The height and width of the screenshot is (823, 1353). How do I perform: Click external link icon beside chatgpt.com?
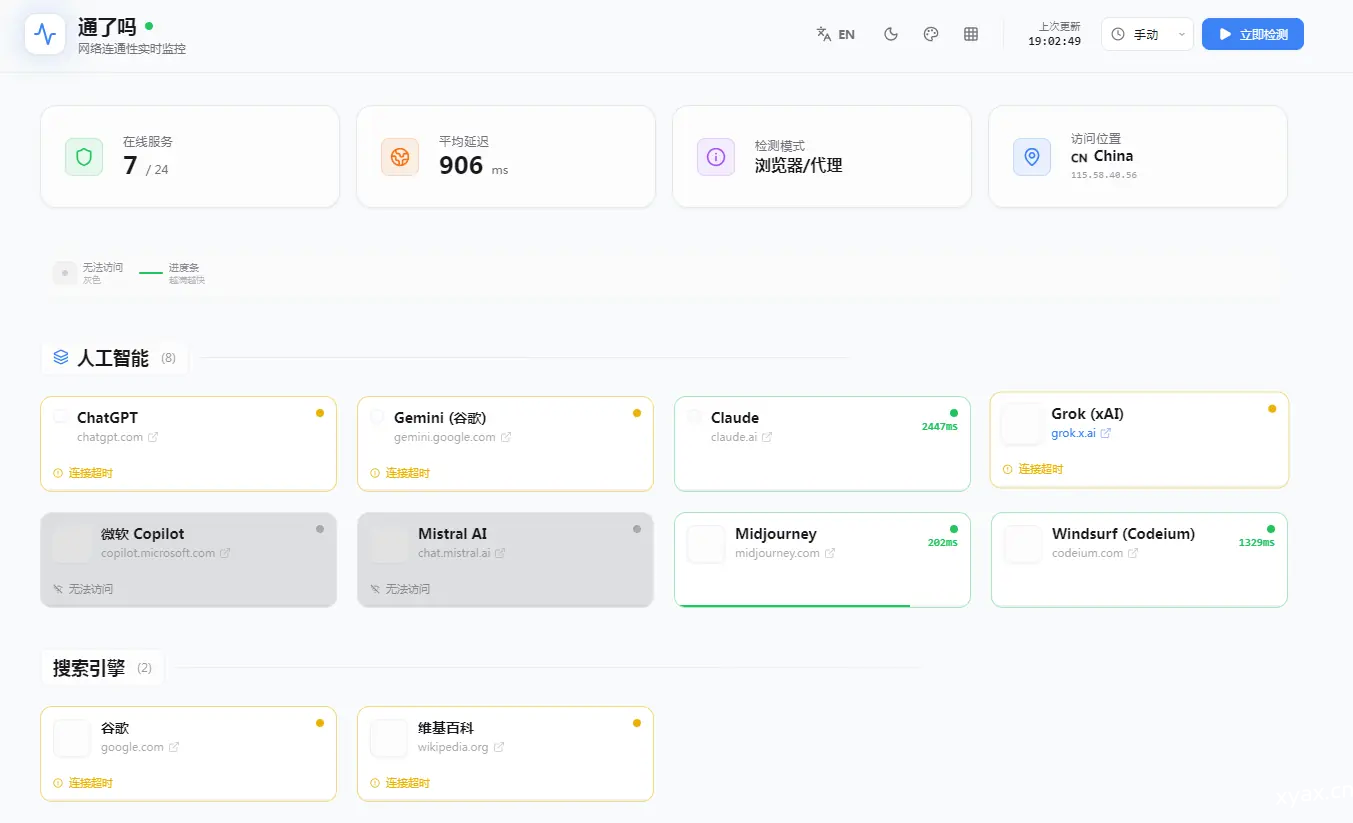tap(153, 437)
